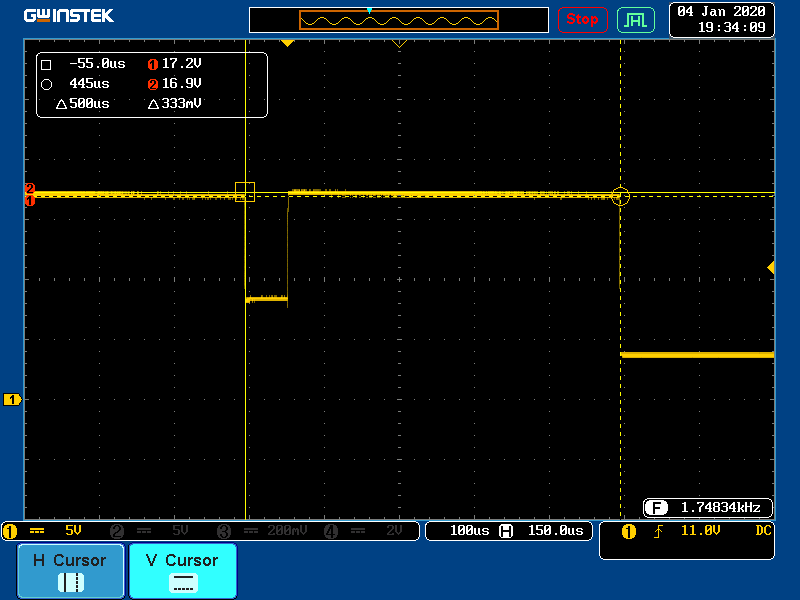The image size is (800, 600).
Task: Click the peak-detect acquisition mode icon
Action: pyautogui.click(x=636, y=19)
